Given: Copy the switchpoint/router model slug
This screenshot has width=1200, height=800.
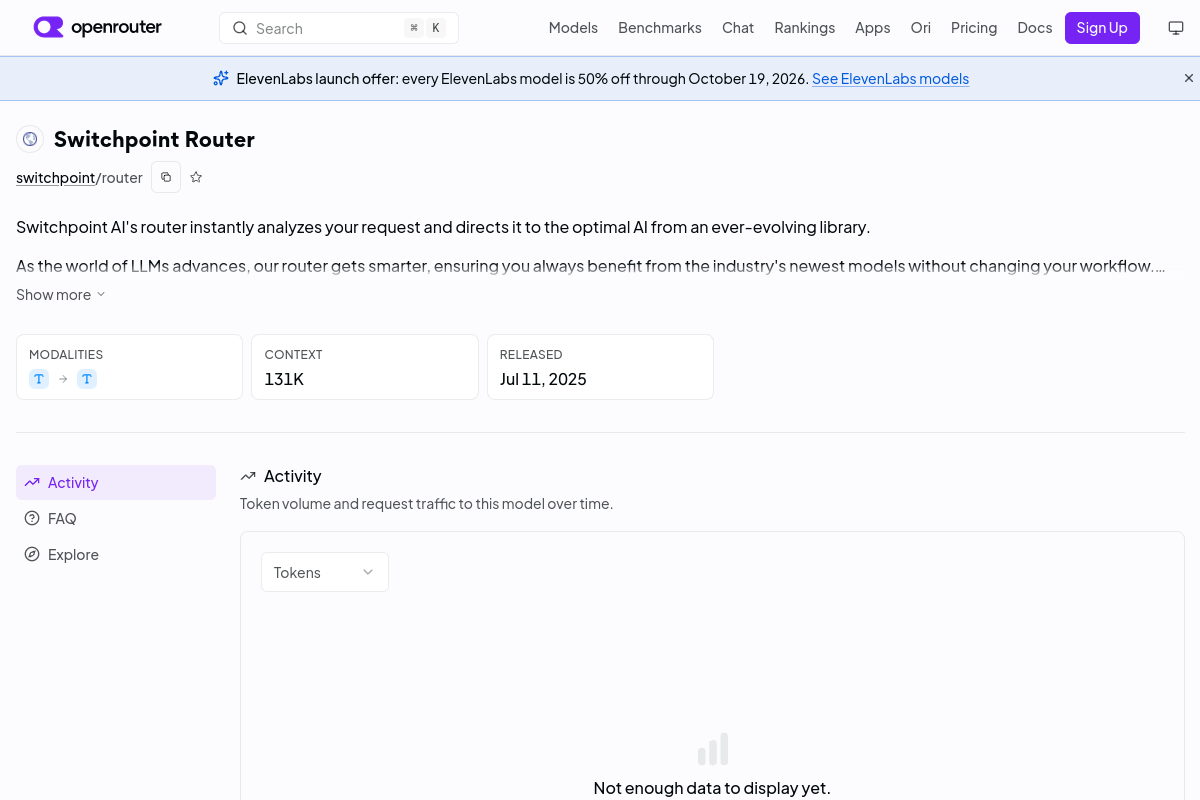Looking at the screenshot, I should pos(166,177).
